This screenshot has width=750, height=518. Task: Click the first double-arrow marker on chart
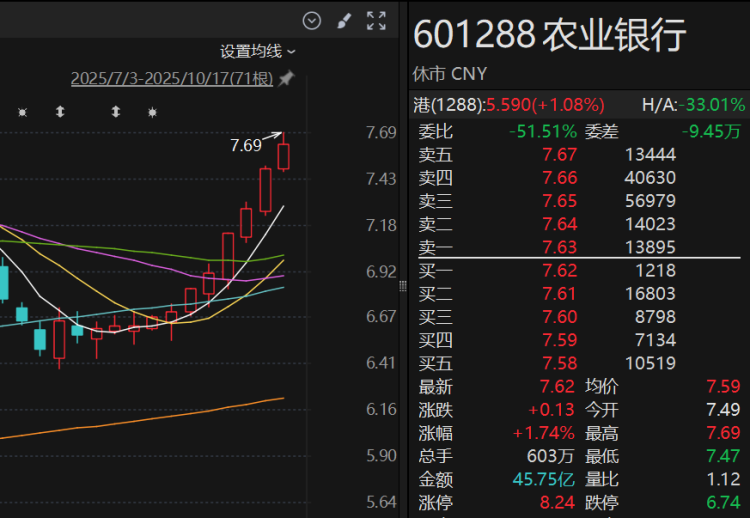[x=60, y=112]
